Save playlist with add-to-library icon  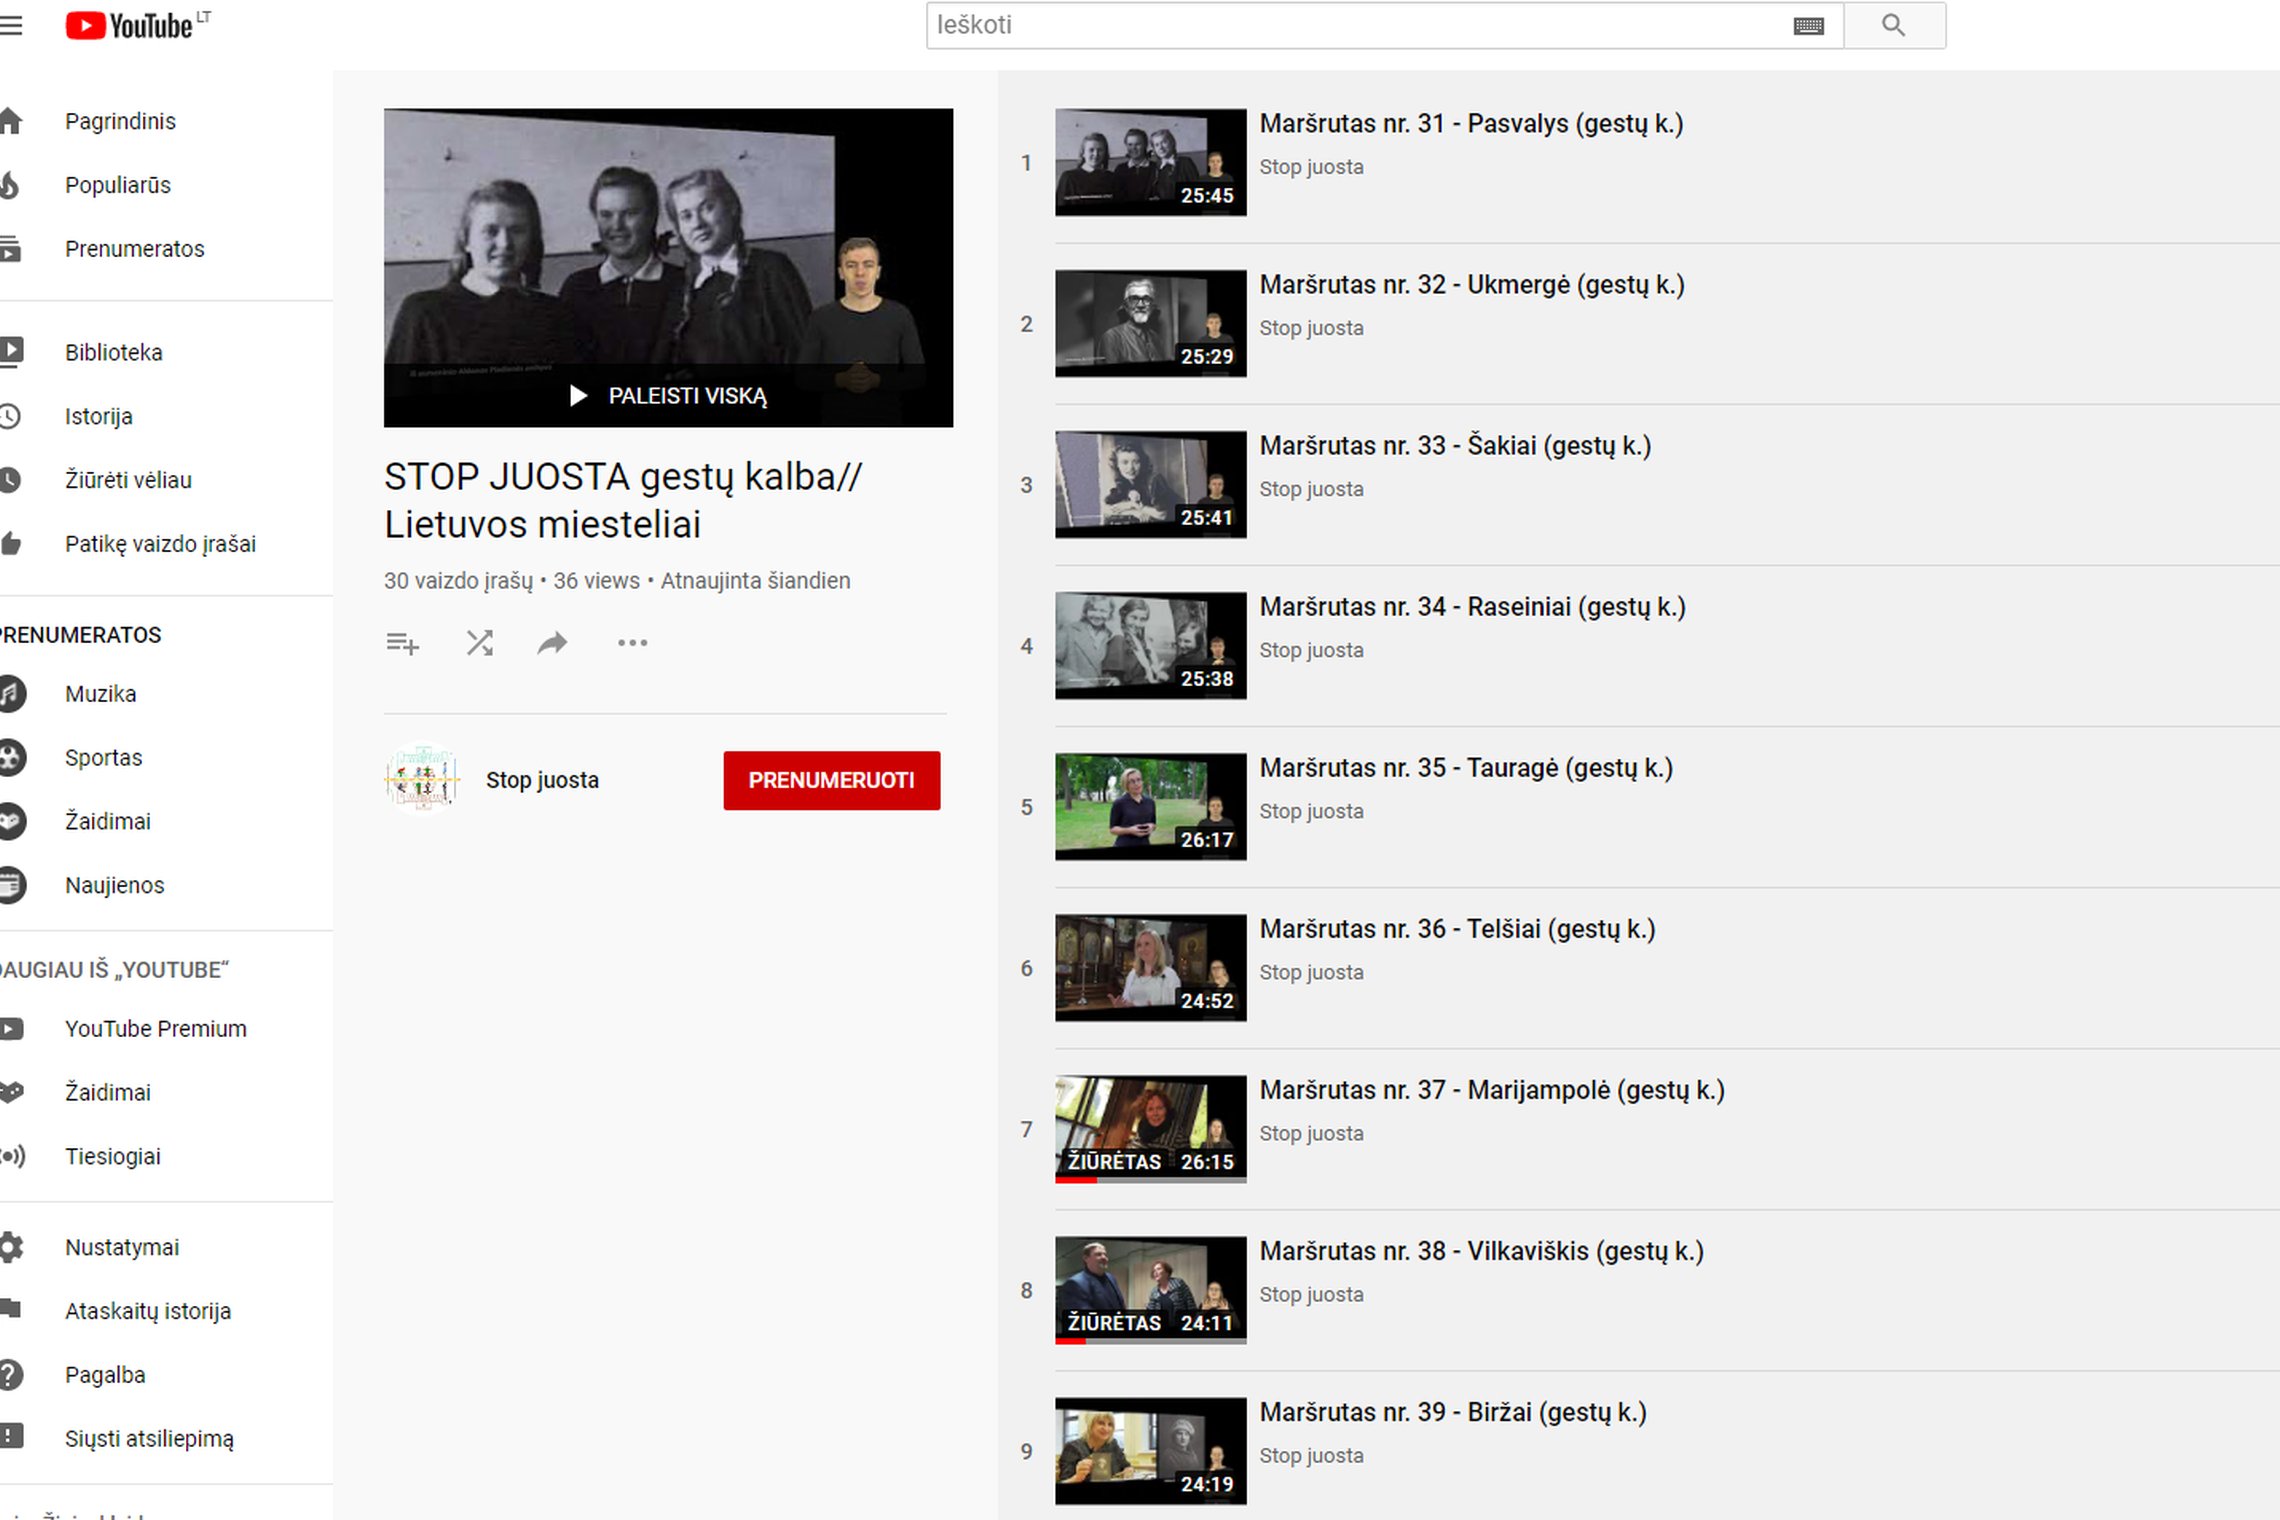point(402,643)
